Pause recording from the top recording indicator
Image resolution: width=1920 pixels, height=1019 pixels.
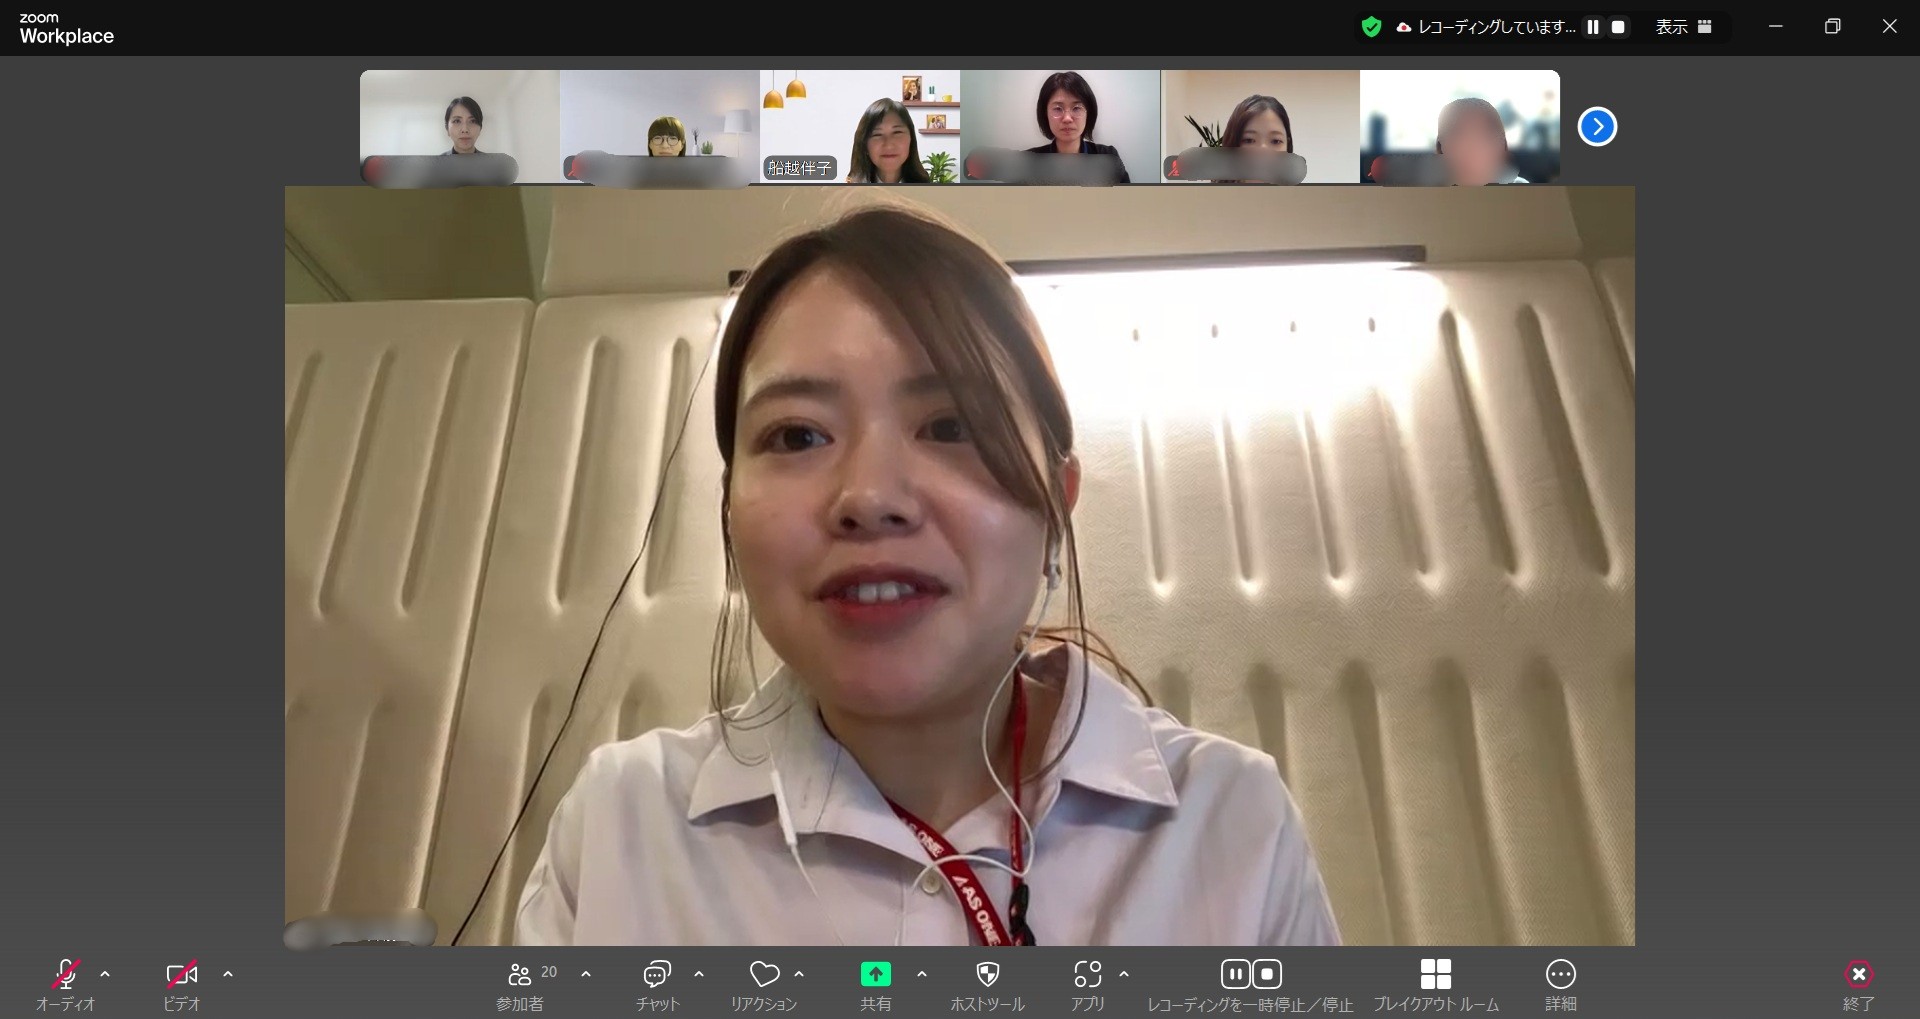tap(1593, 27)
